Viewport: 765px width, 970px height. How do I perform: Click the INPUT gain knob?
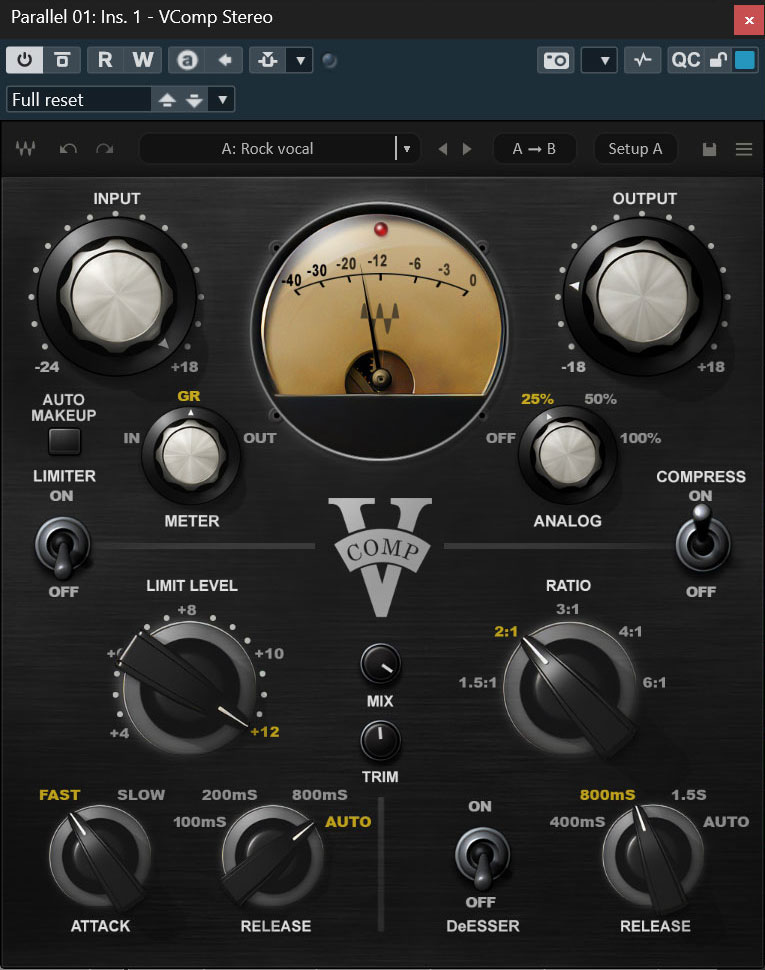[118, 294]
